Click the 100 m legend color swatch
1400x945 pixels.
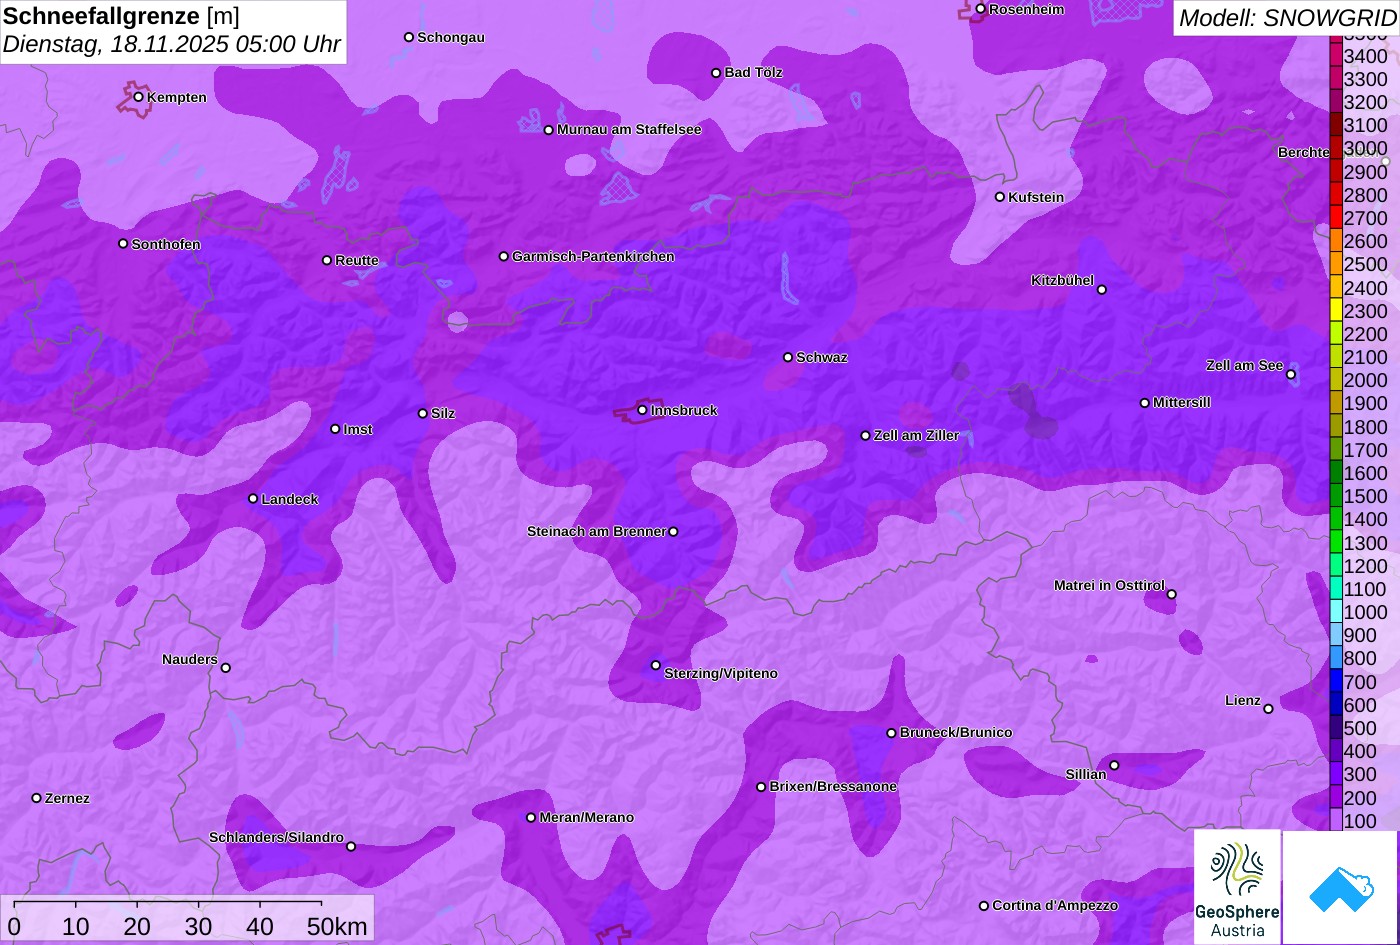(x=1336, y=820)
